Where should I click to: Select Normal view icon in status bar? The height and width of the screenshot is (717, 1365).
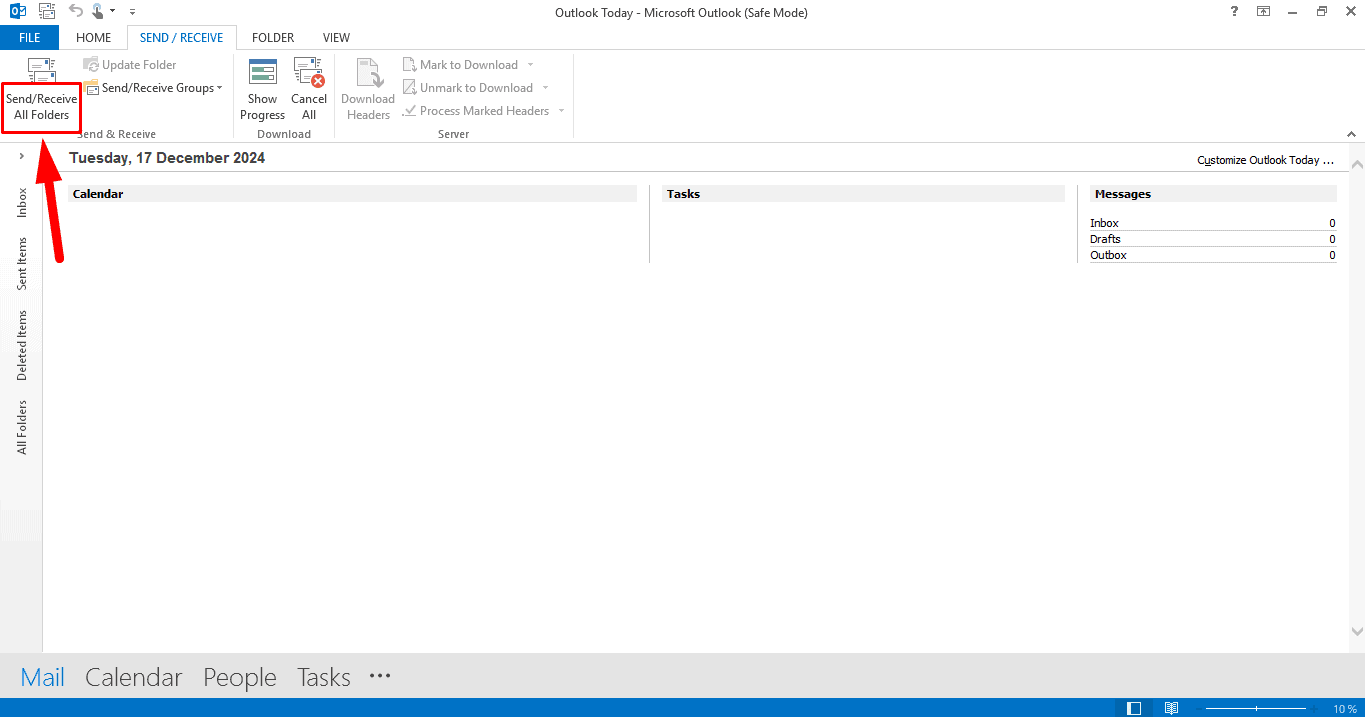coord(1134,708)
